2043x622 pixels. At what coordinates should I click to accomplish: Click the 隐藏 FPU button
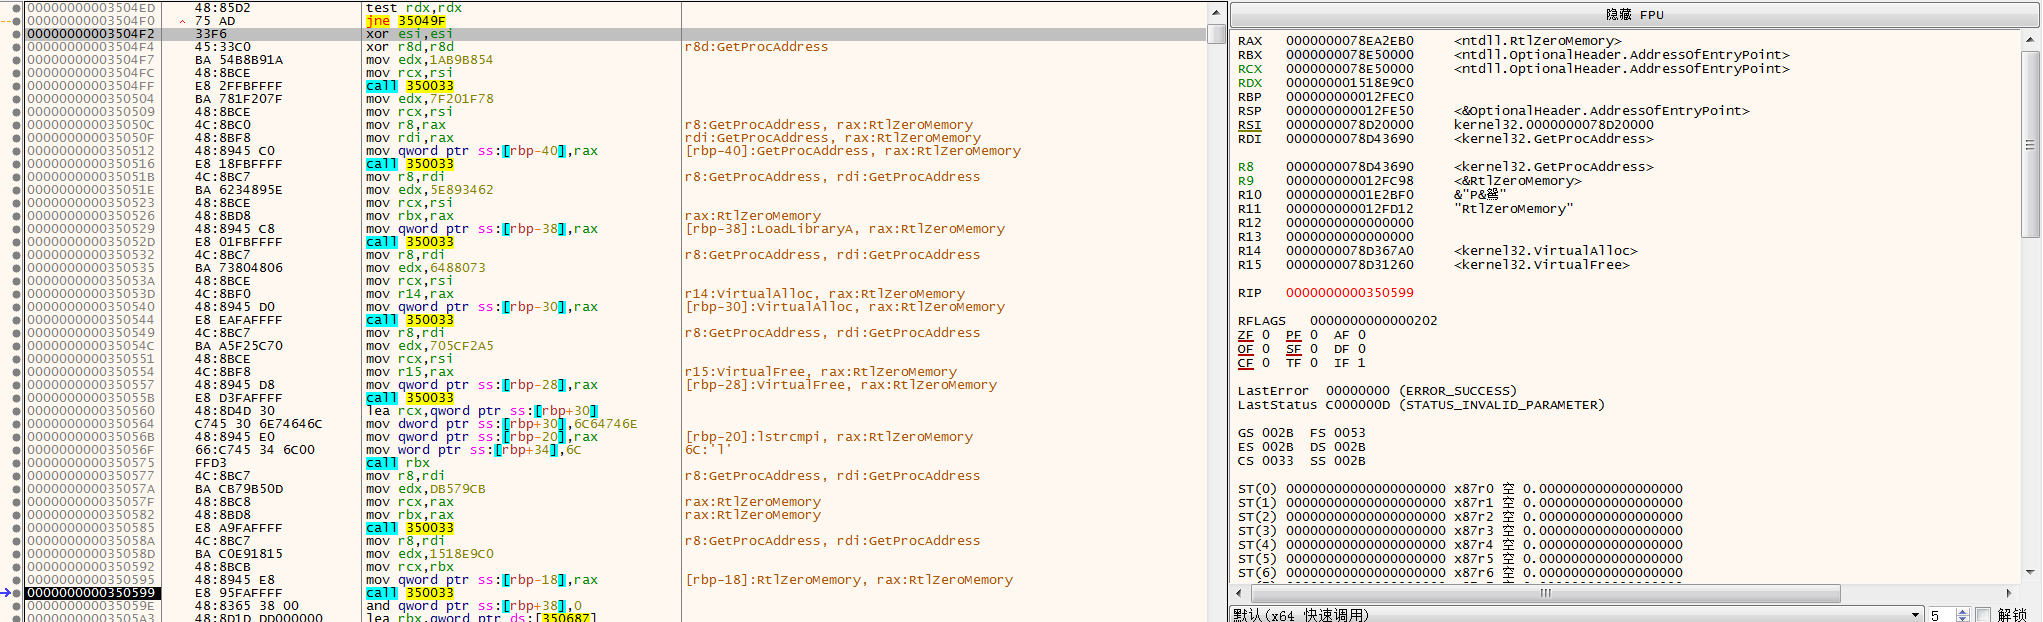pyautogui.click(x=1634, y=15)
